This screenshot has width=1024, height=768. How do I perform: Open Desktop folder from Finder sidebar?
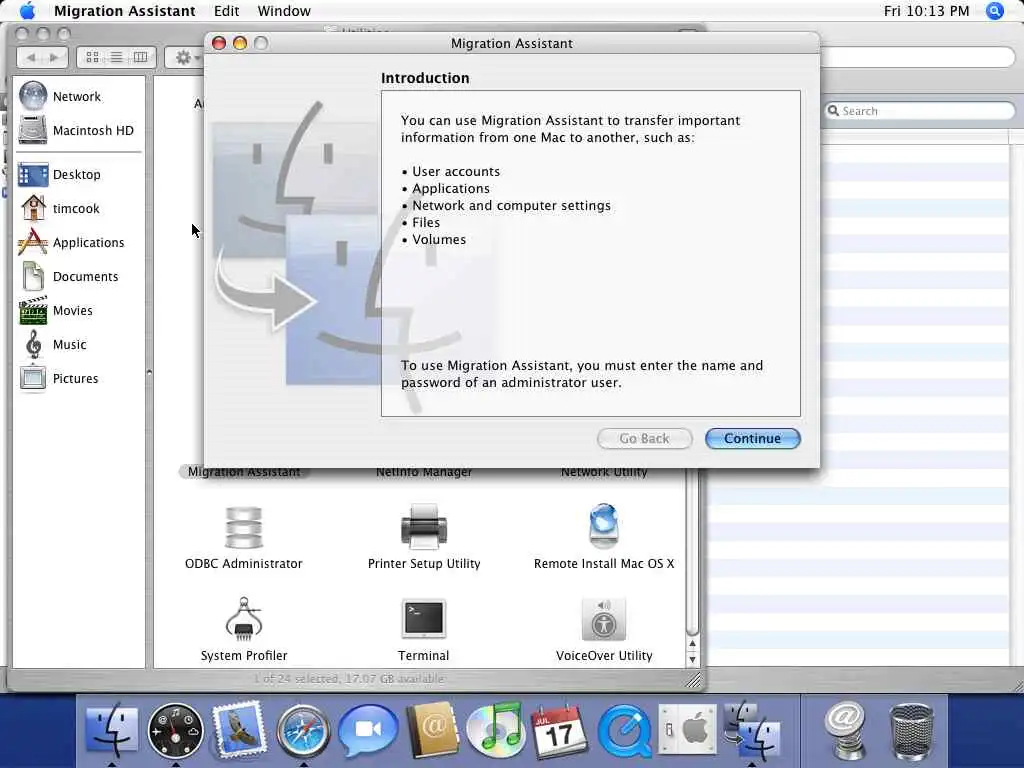(x=78, y=174)
